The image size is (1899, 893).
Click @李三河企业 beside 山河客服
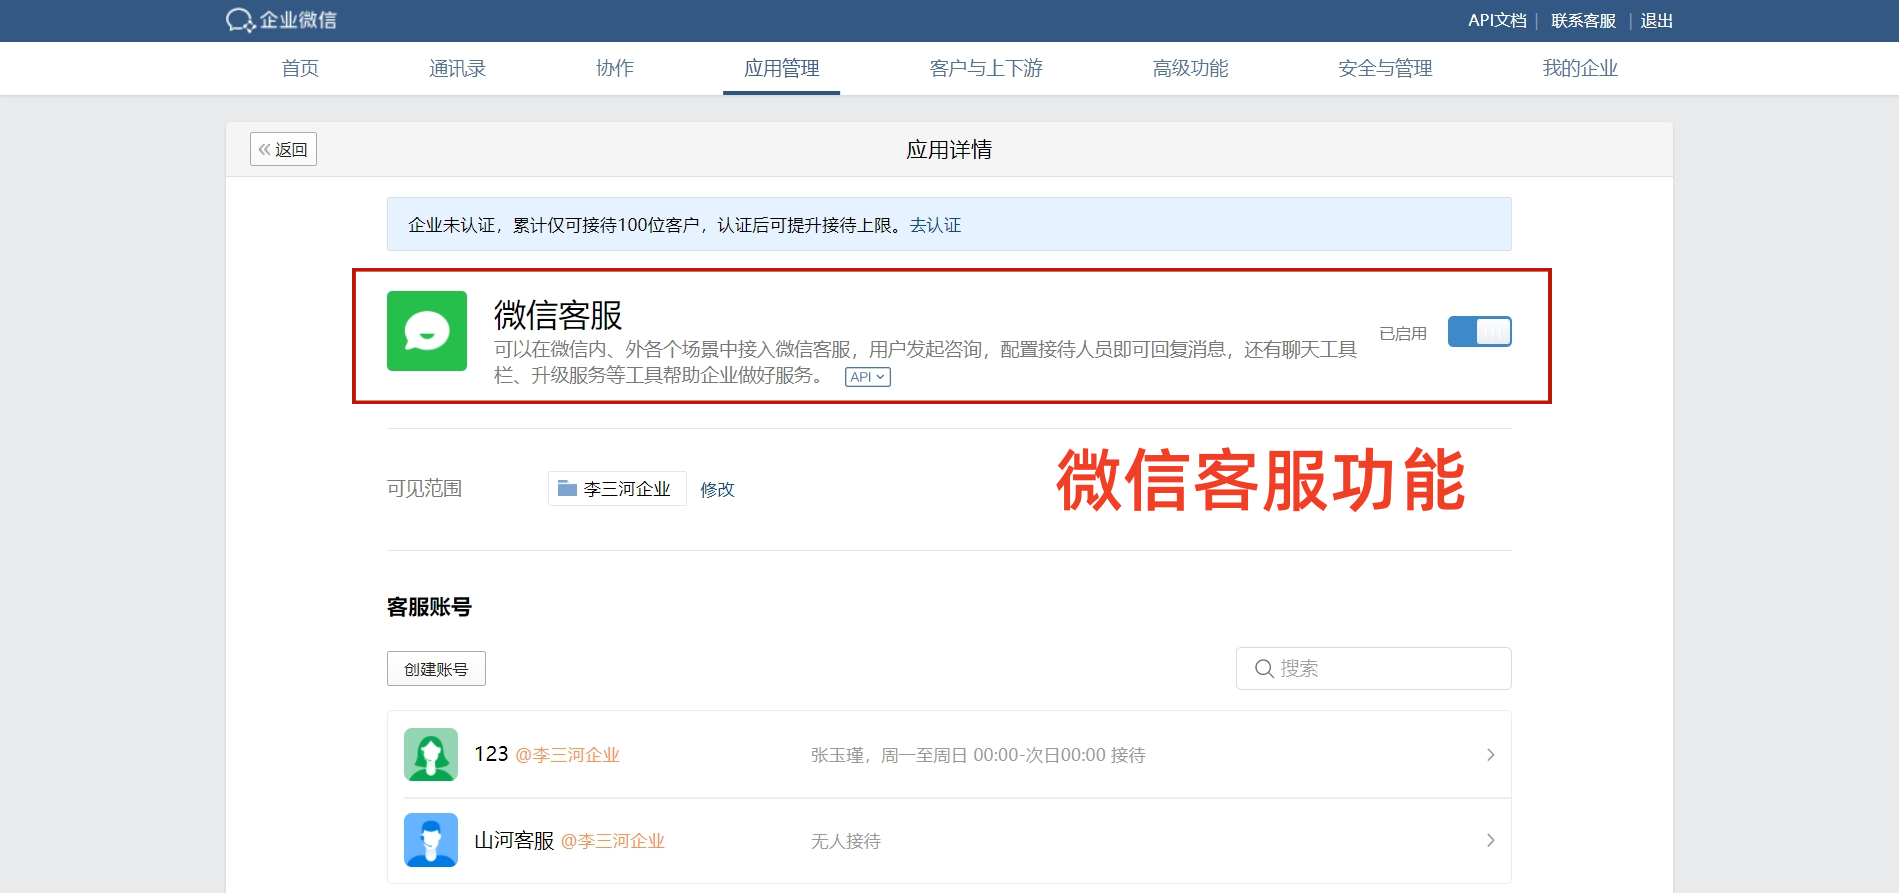tap(612, 841)
